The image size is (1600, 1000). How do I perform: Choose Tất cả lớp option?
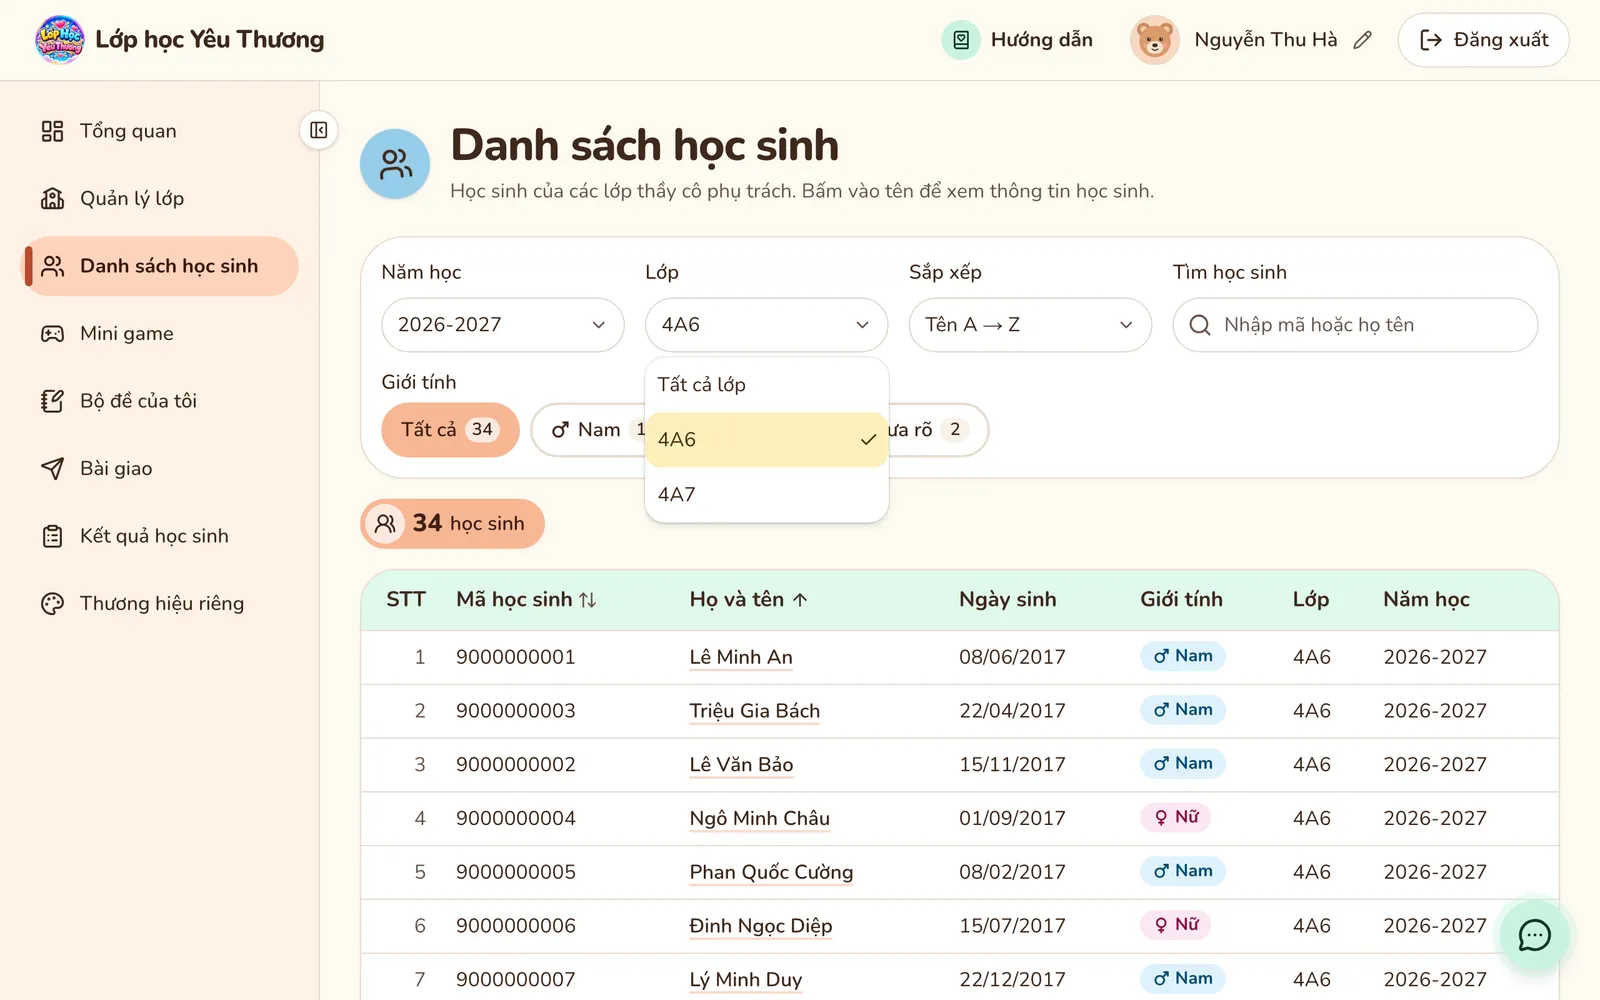(x=767, y=385)
